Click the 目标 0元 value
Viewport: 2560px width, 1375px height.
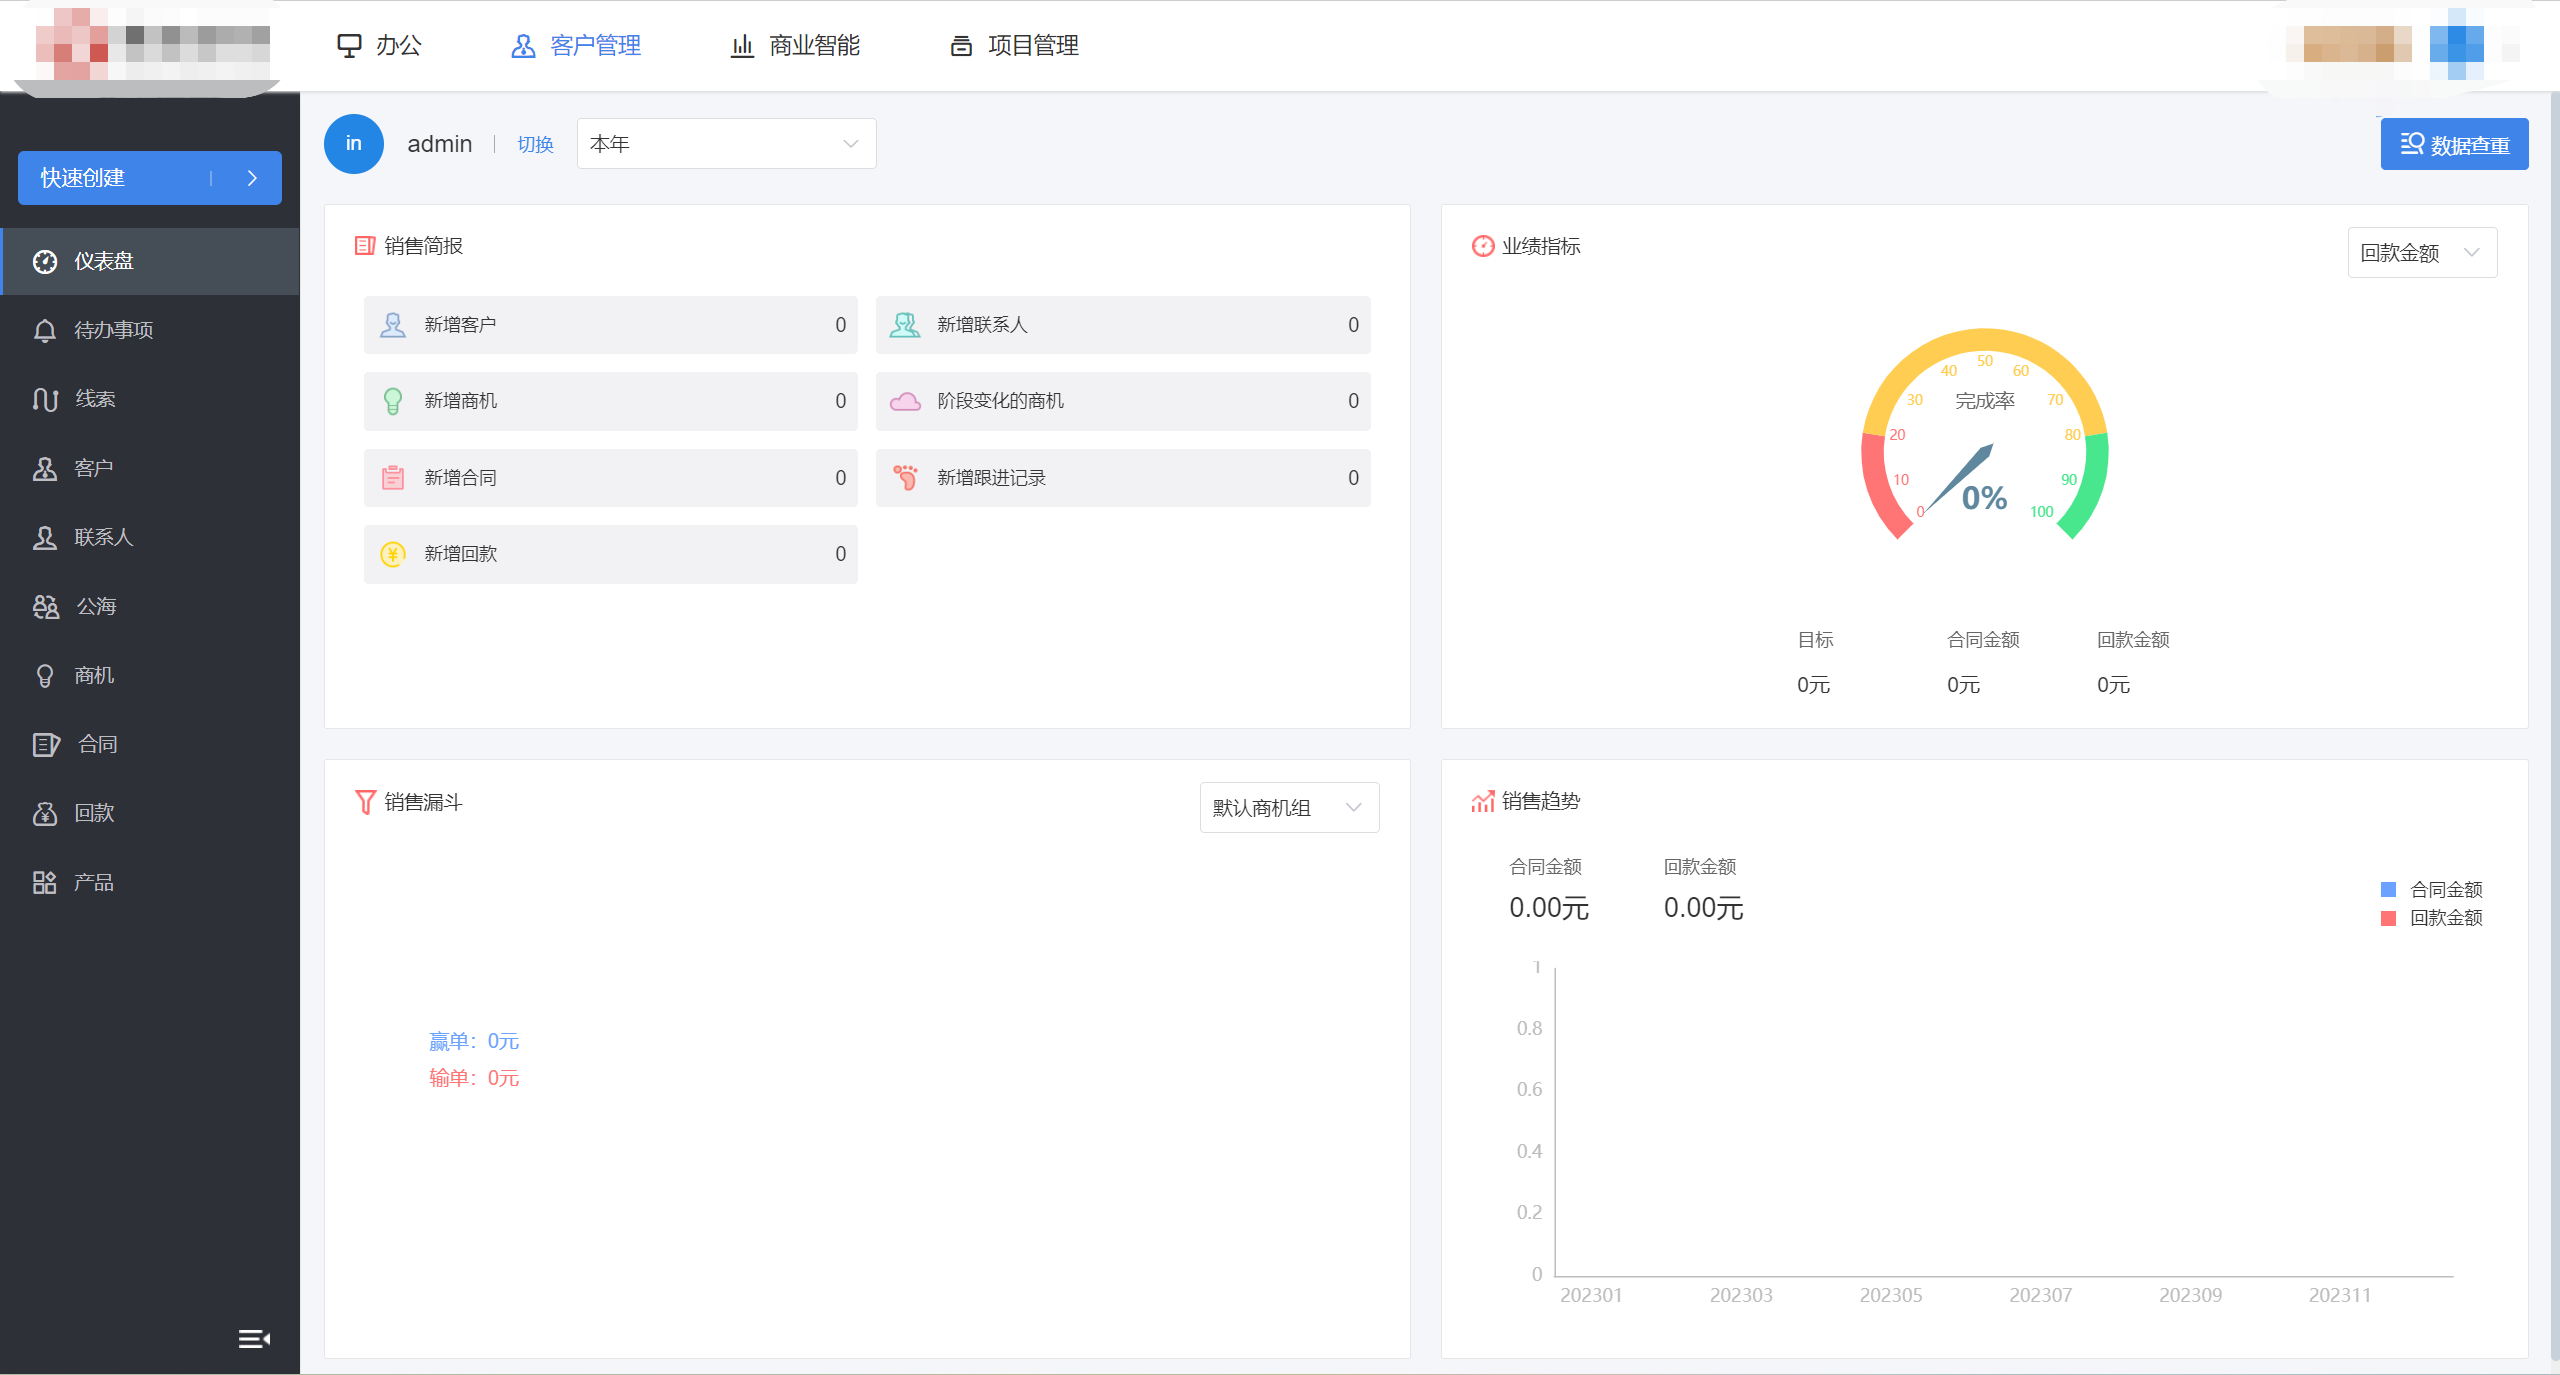[1813, 685]
